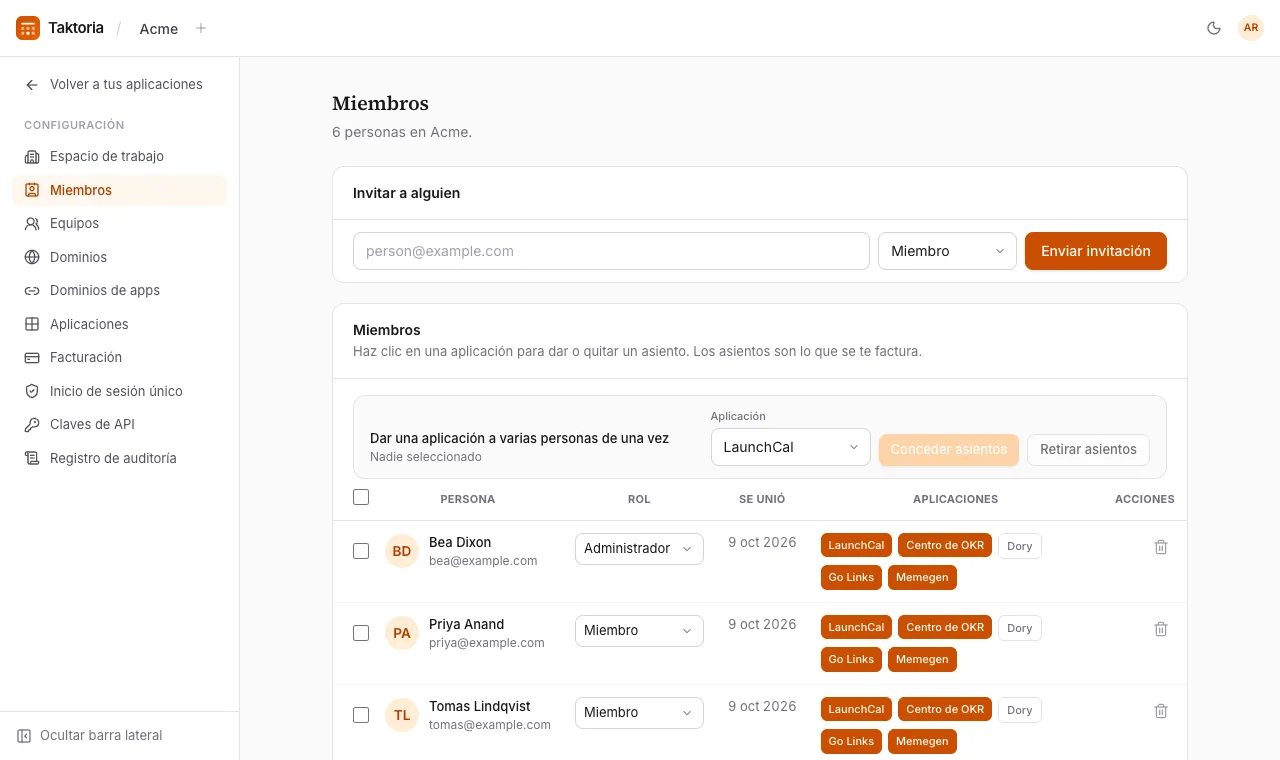Open the invitation role Miembro dropdown
Screen dimensions: 1280x760
click(947, 251)
